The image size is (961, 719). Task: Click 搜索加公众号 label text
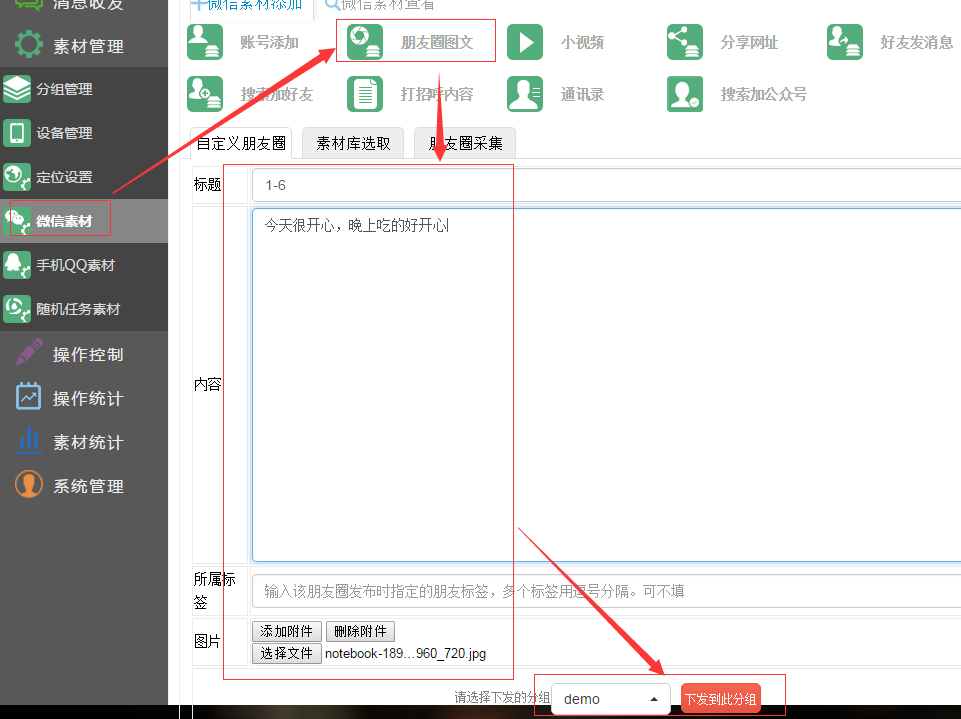[x=764, y=94]
